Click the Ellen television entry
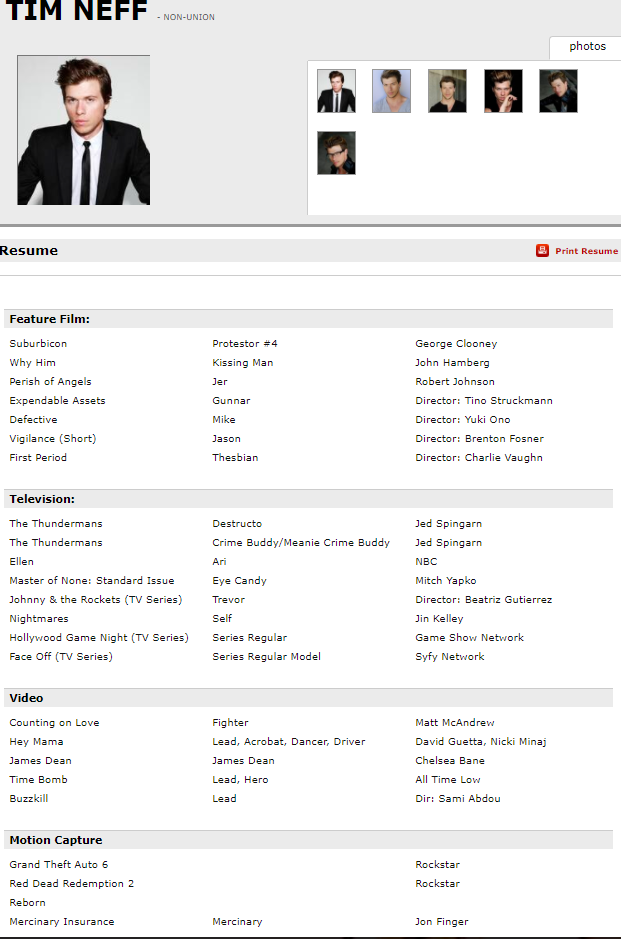 coord(22,562)
